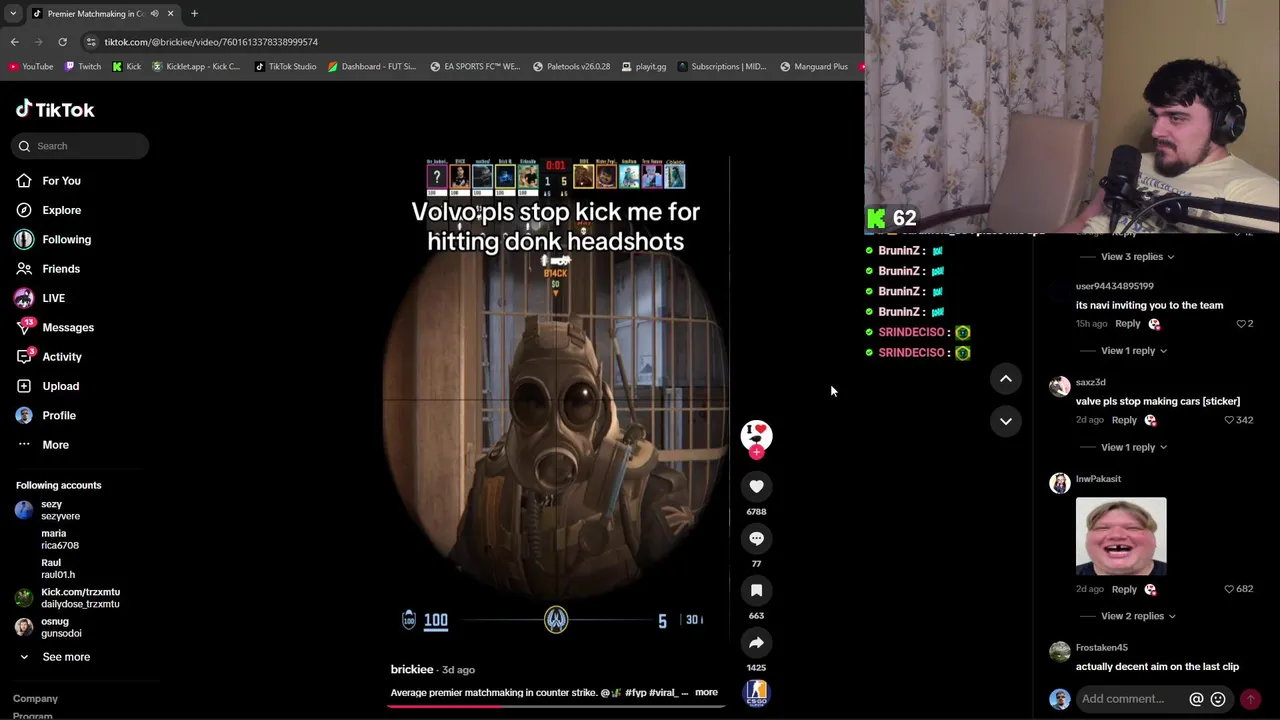
Task: Open Frostaken45 commenter profile
Action: (1101, 648)
